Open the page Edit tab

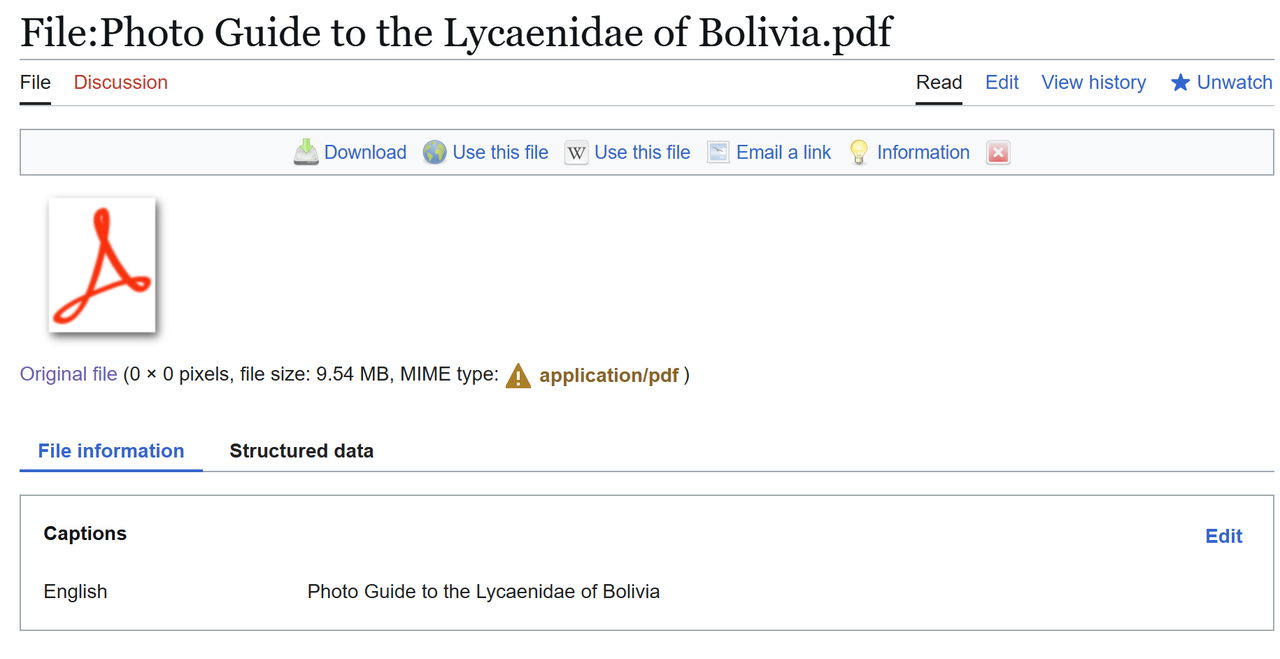point(1002,83)
